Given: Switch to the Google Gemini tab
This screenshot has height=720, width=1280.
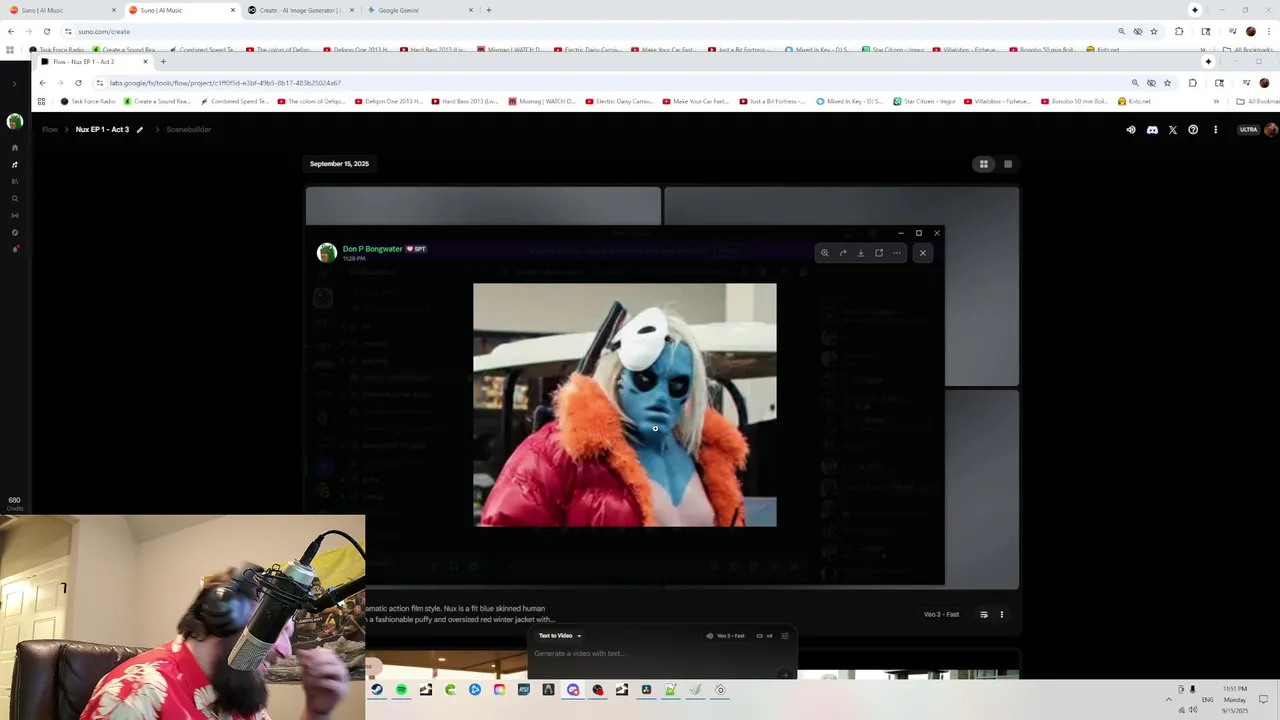Looking at the screenshot, I should pyautogui.click(x=418, y=10).
